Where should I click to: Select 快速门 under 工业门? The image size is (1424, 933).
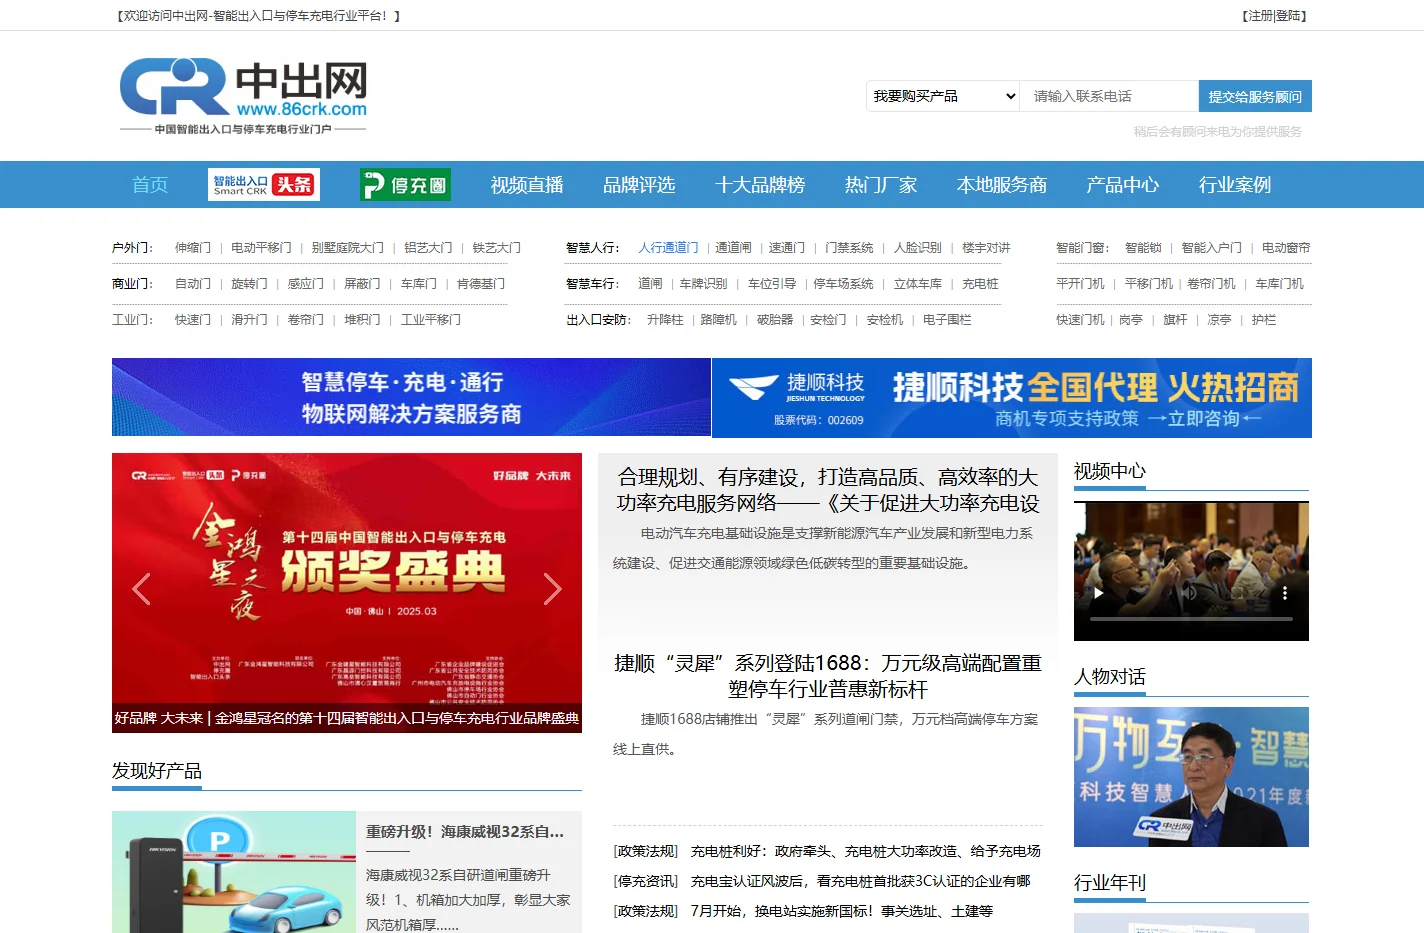(193, 320)
